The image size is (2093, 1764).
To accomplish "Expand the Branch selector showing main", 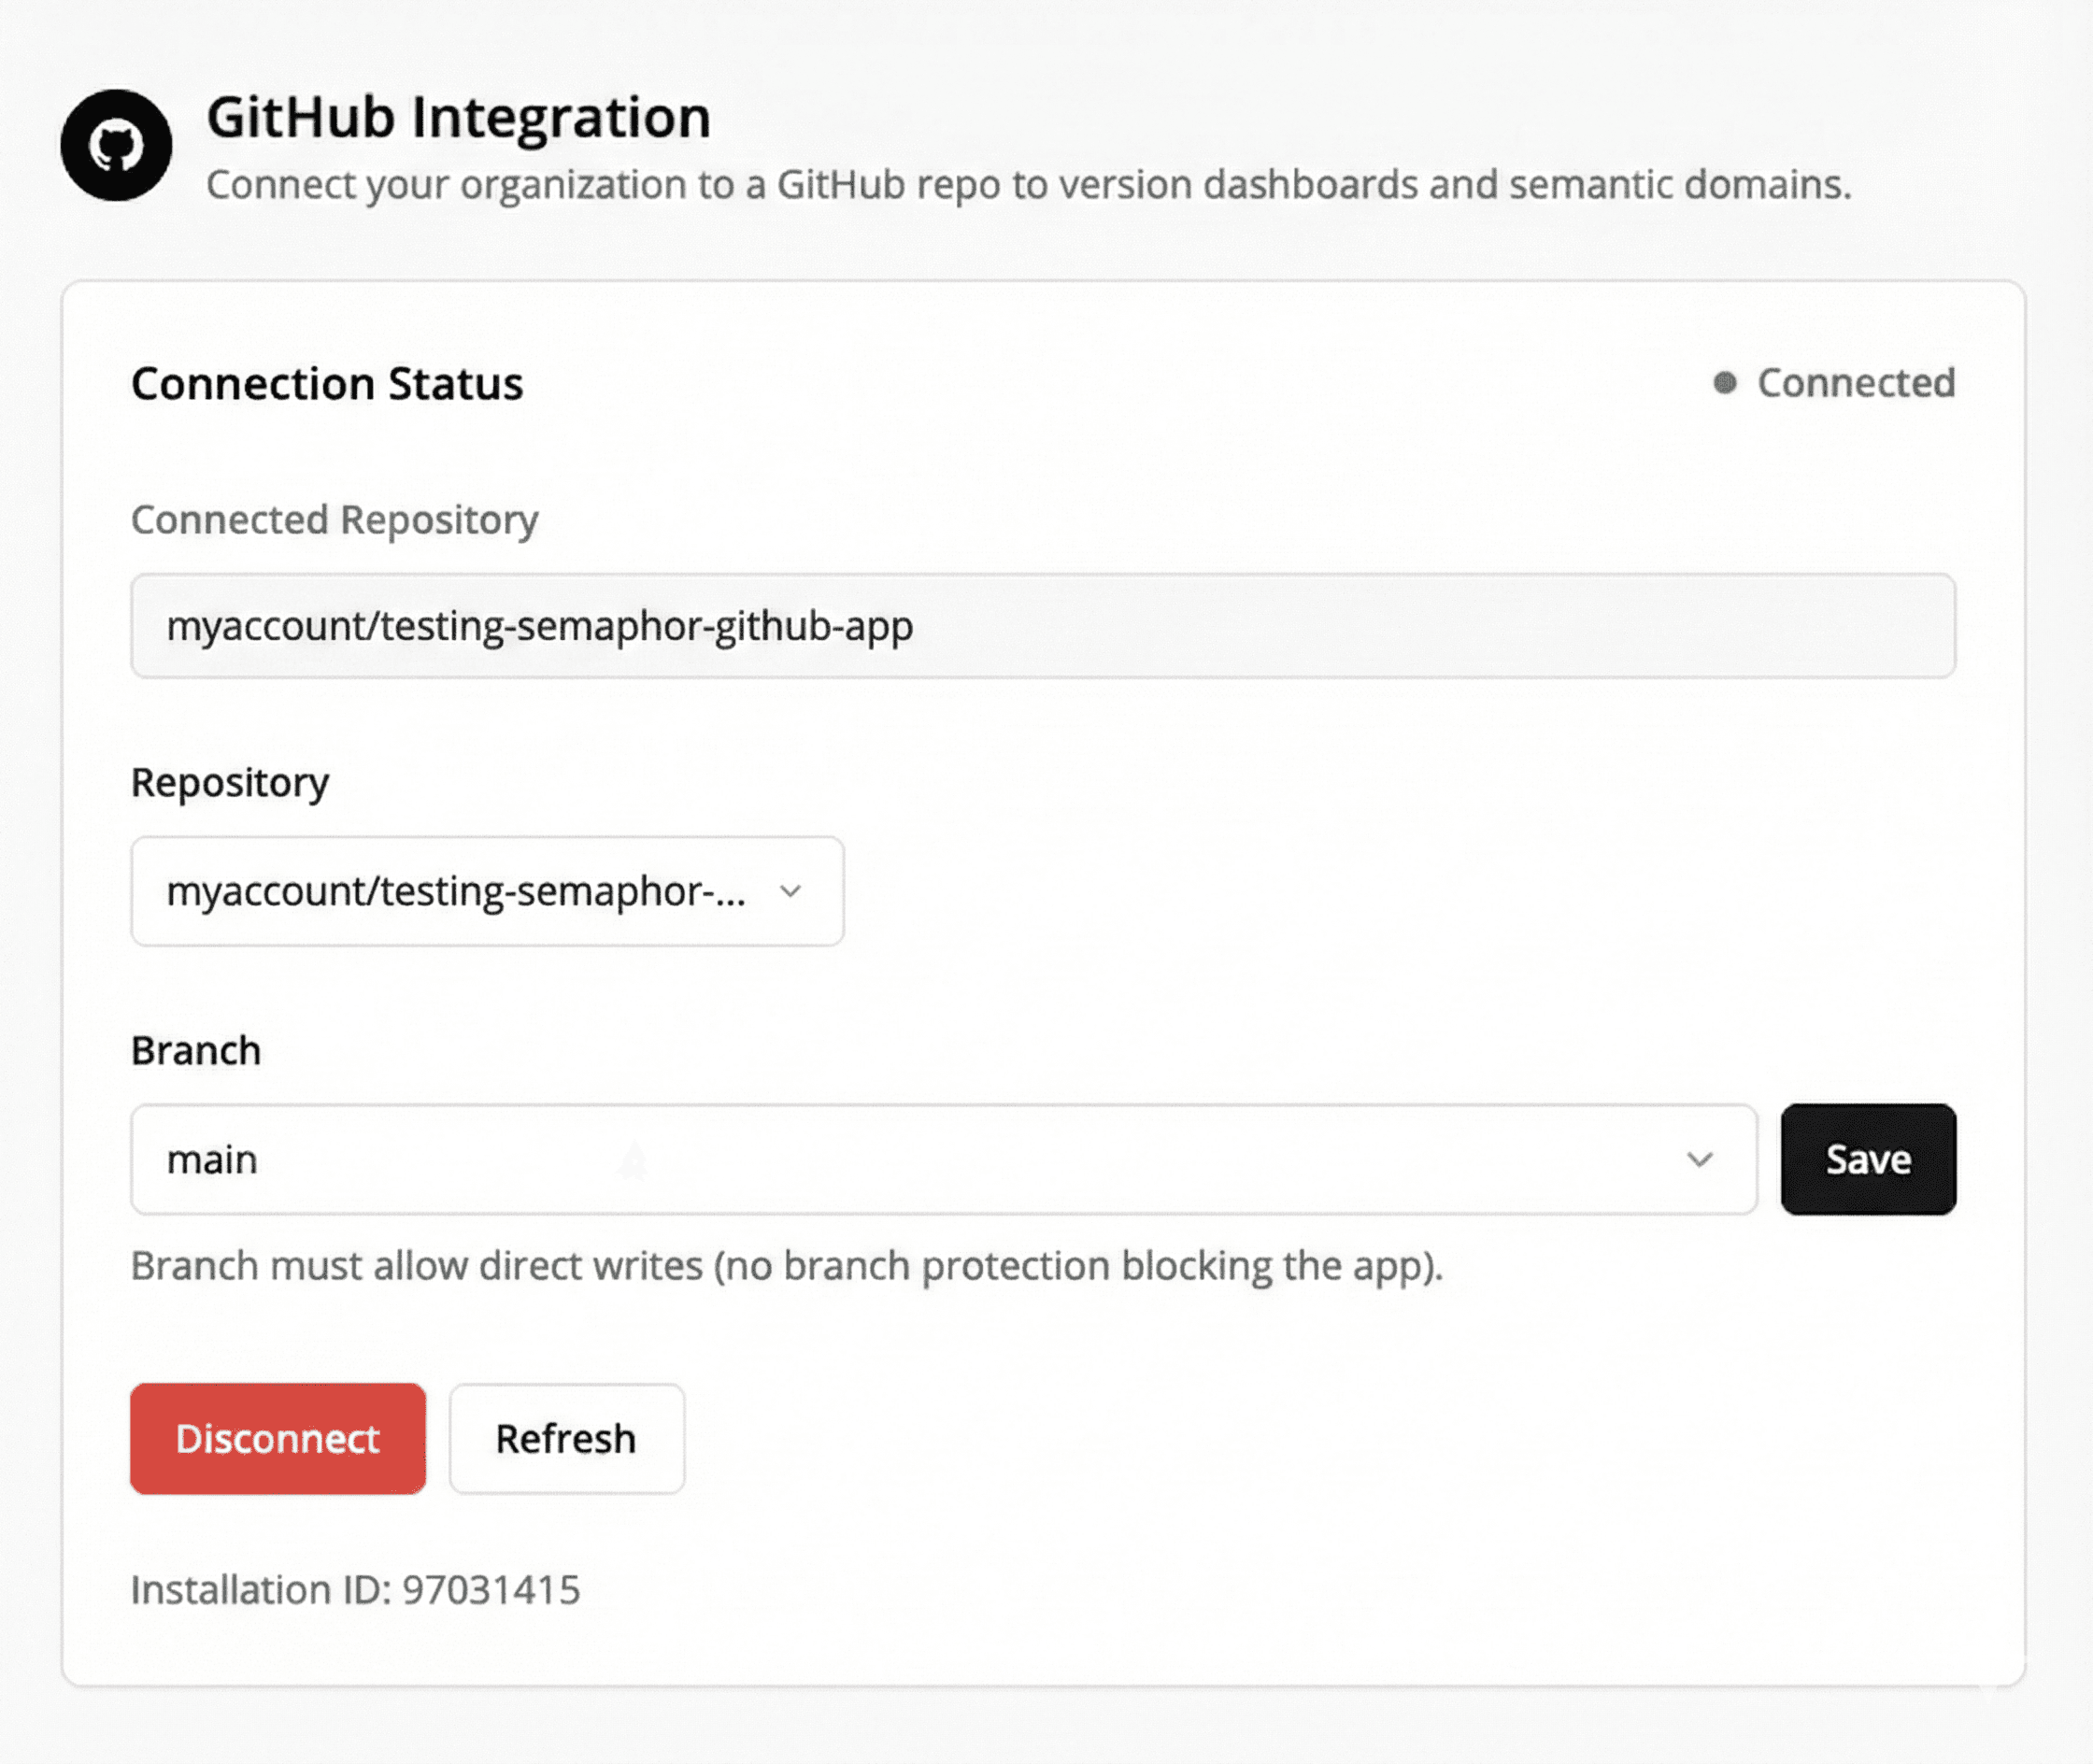I will coord(943,1159).
